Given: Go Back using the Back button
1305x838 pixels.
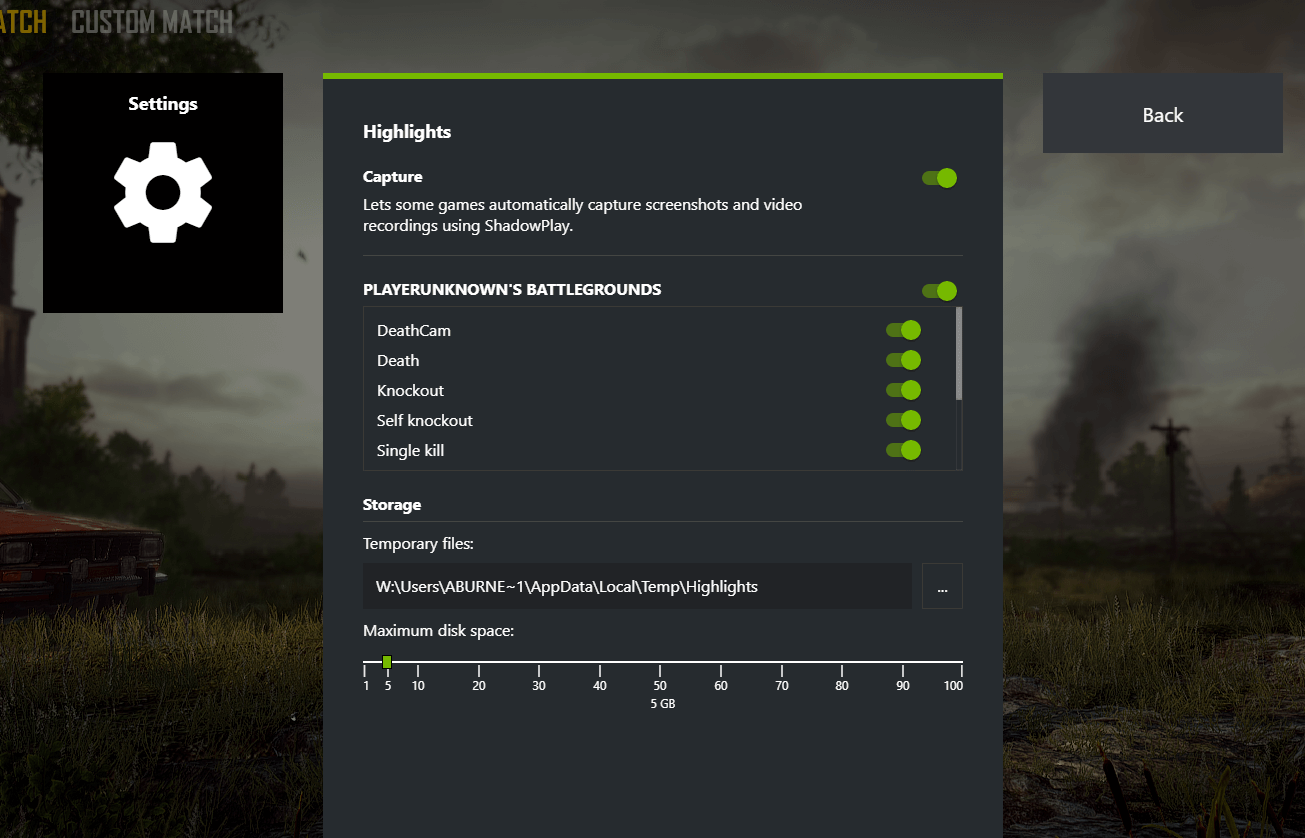Looking at the screenshot, I should point(1162,114).
